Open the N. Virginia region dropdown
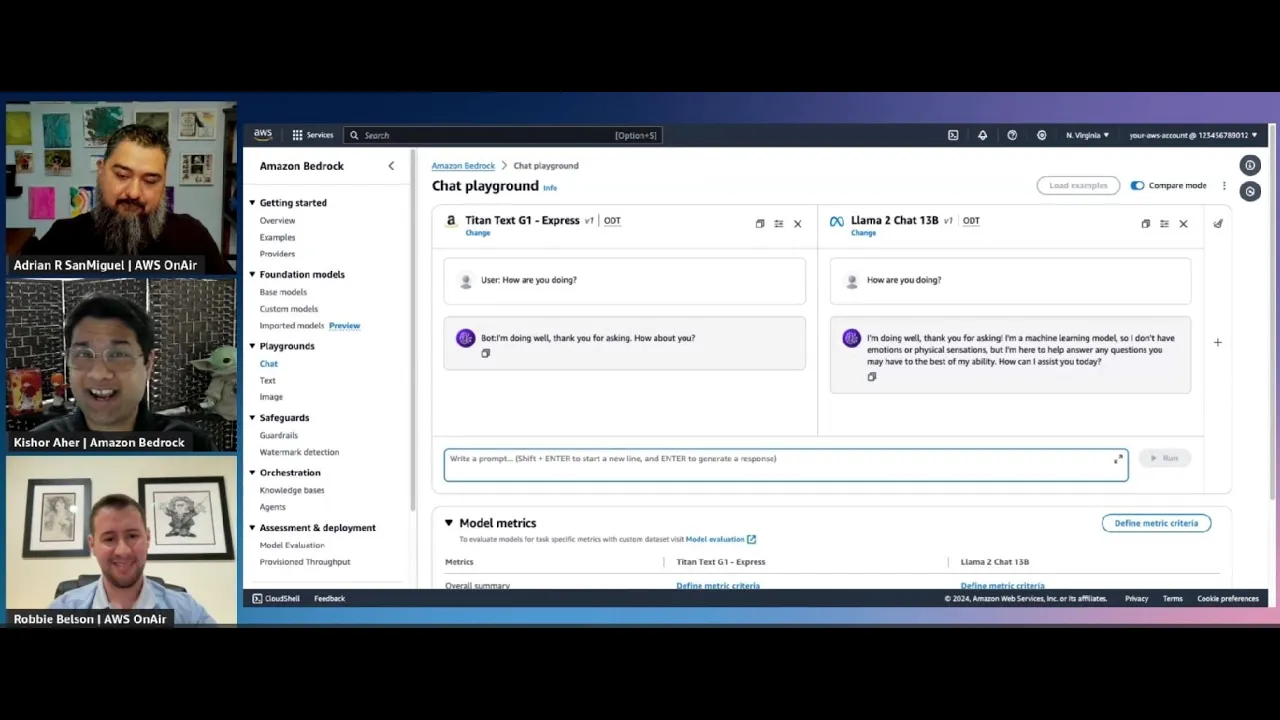Image resolution: width=1280 pixels, height=720 pixels. coord(1087,135)
